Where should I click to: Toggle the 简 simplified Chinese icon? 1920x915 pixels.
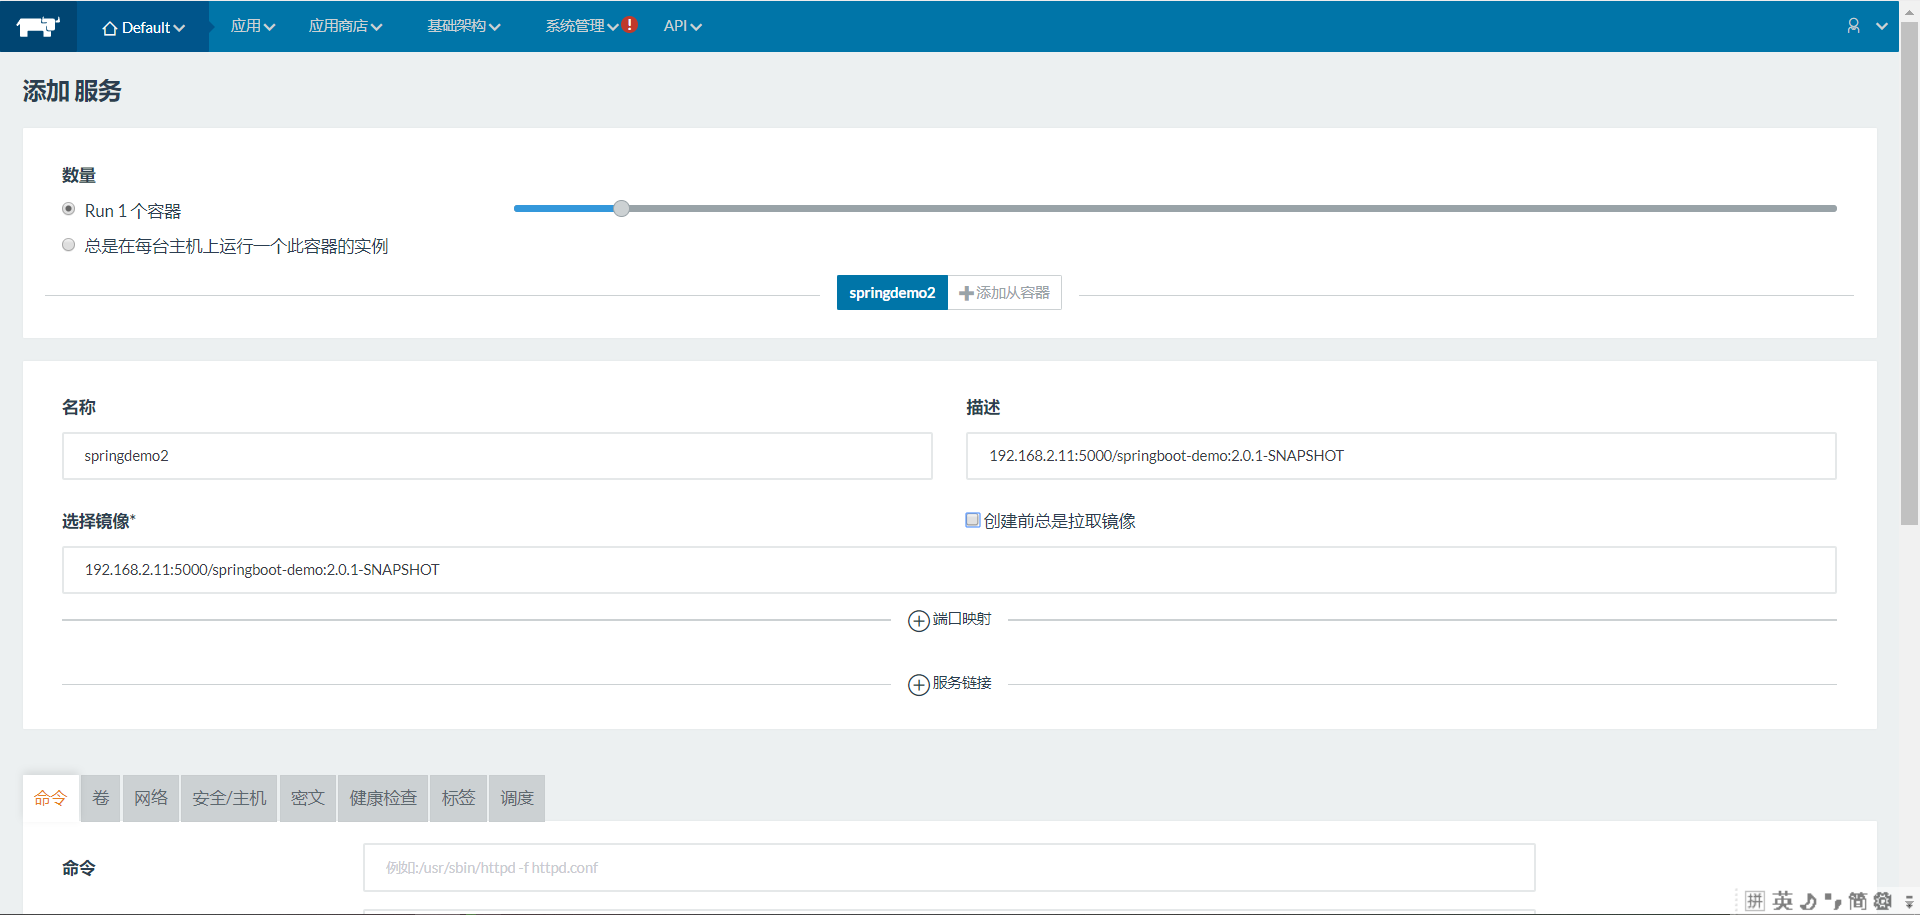tap(1857, 901)
